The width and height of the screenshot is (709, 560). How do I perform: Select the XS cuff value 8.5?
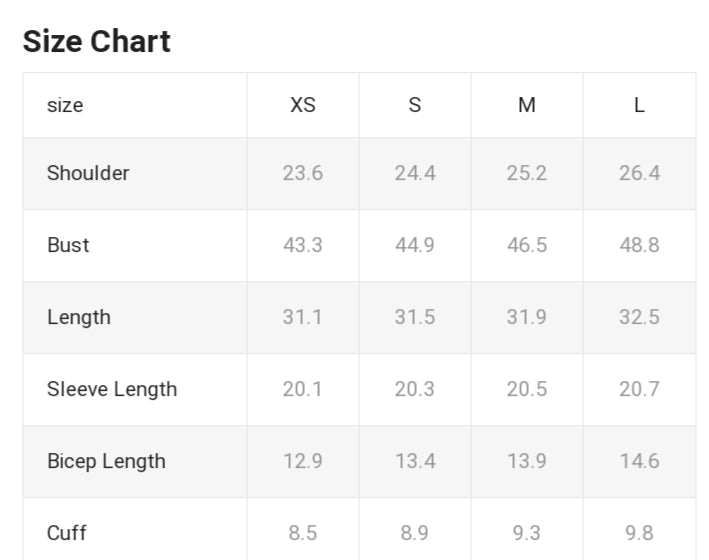[303, 533]
